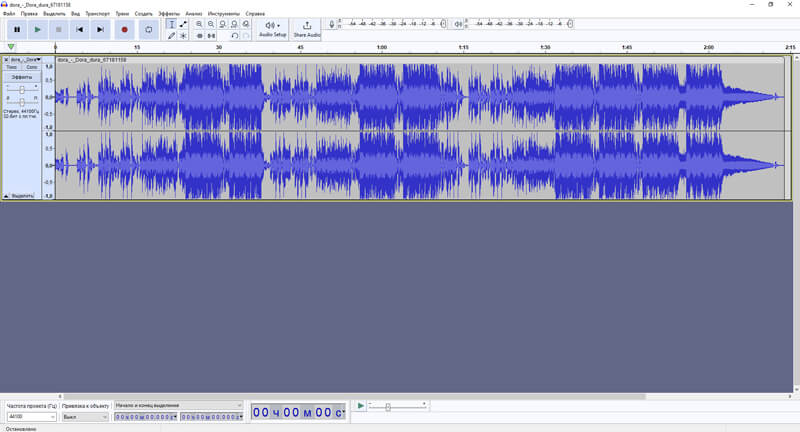Adjust the playback speed slider

pyautogui.click(x=388, y=406)
